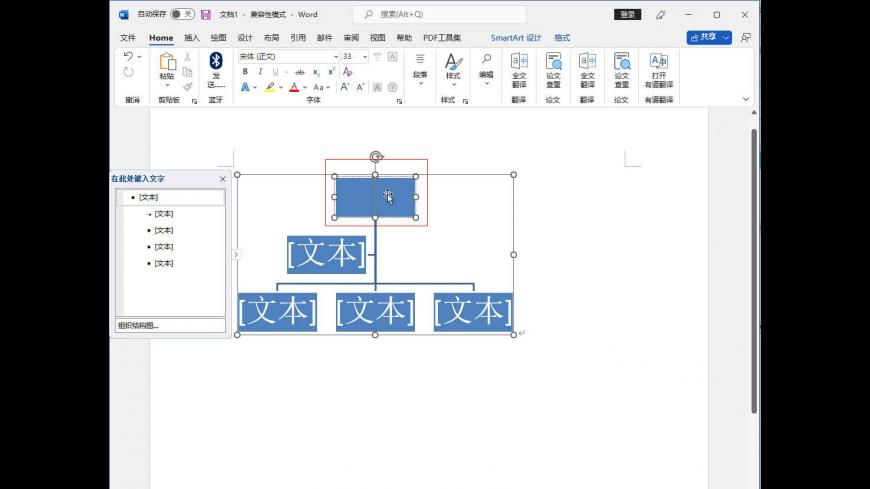This screenshot has height=489, width=870.
Task: Open the SmartArt 设计 tab
Action: [515, 38]
